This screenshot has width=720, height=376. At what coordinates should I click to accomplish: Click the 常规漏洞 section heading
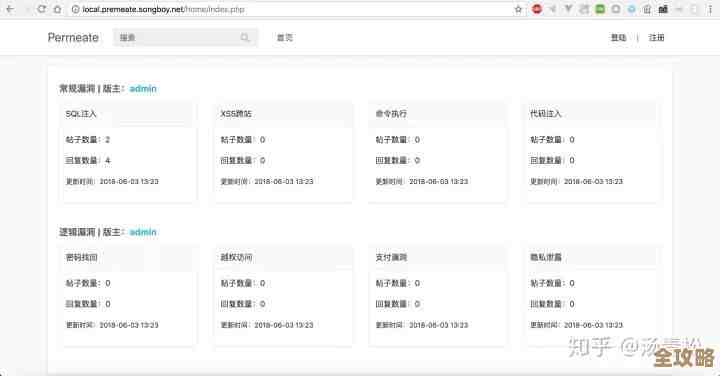[x=77, y=89]
